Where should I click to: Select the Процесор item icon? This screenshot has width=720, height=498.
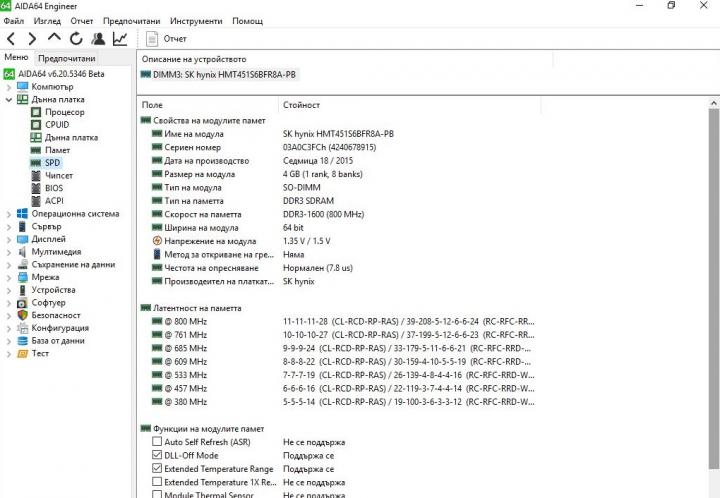tap(36, 112)
